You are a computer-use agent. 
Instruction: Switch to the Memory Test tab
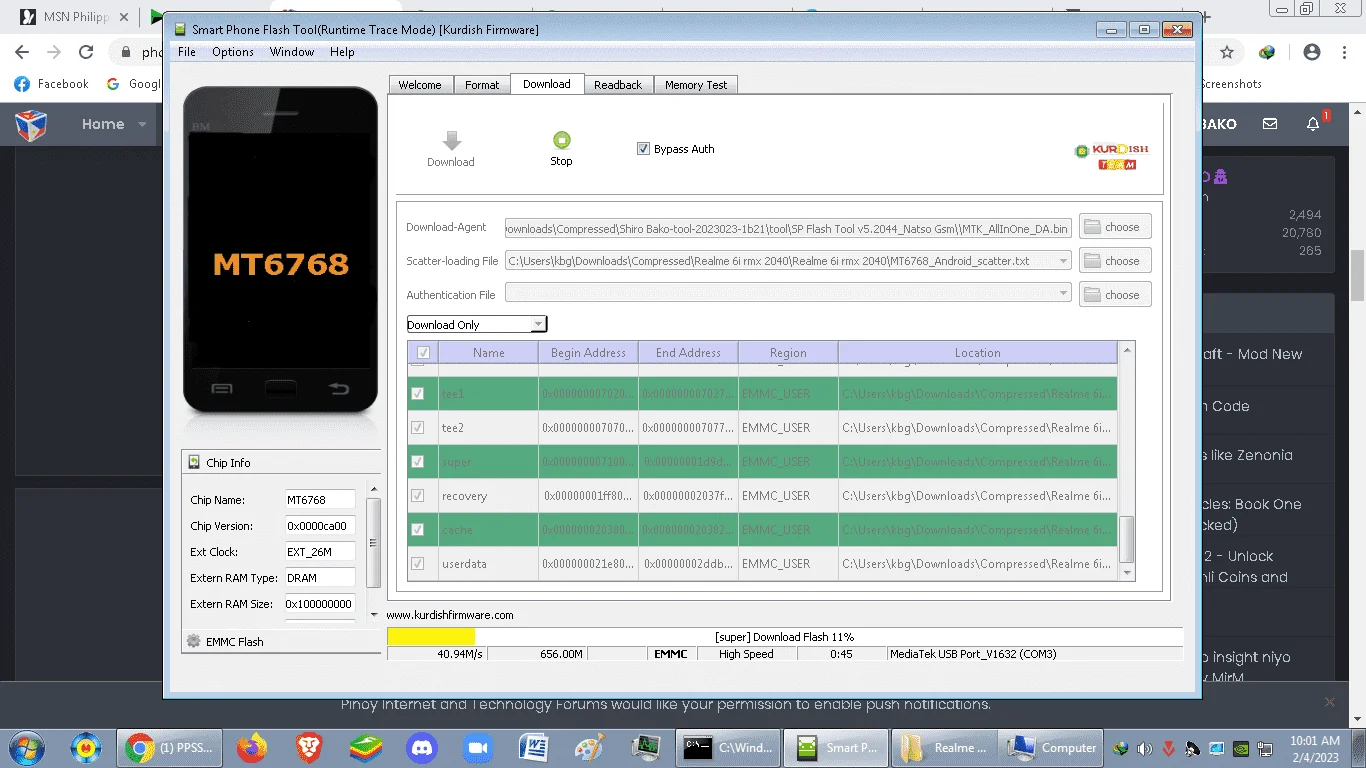pyautogui.click(x=696, y=85)
